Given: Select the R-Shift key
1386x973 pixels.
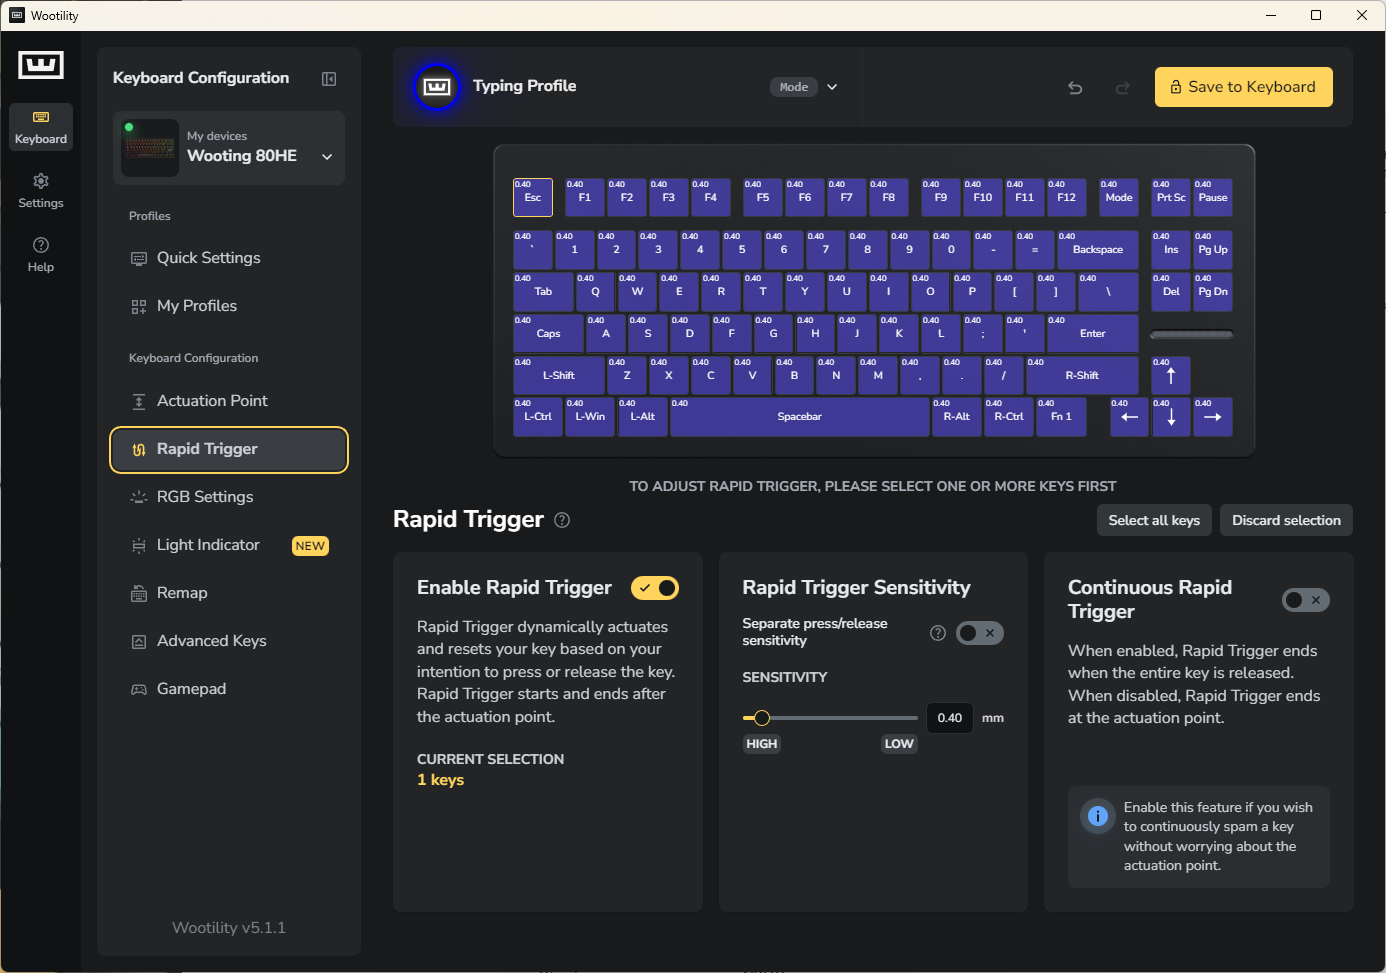Looking at the screenshot, I should point(1082,376).
